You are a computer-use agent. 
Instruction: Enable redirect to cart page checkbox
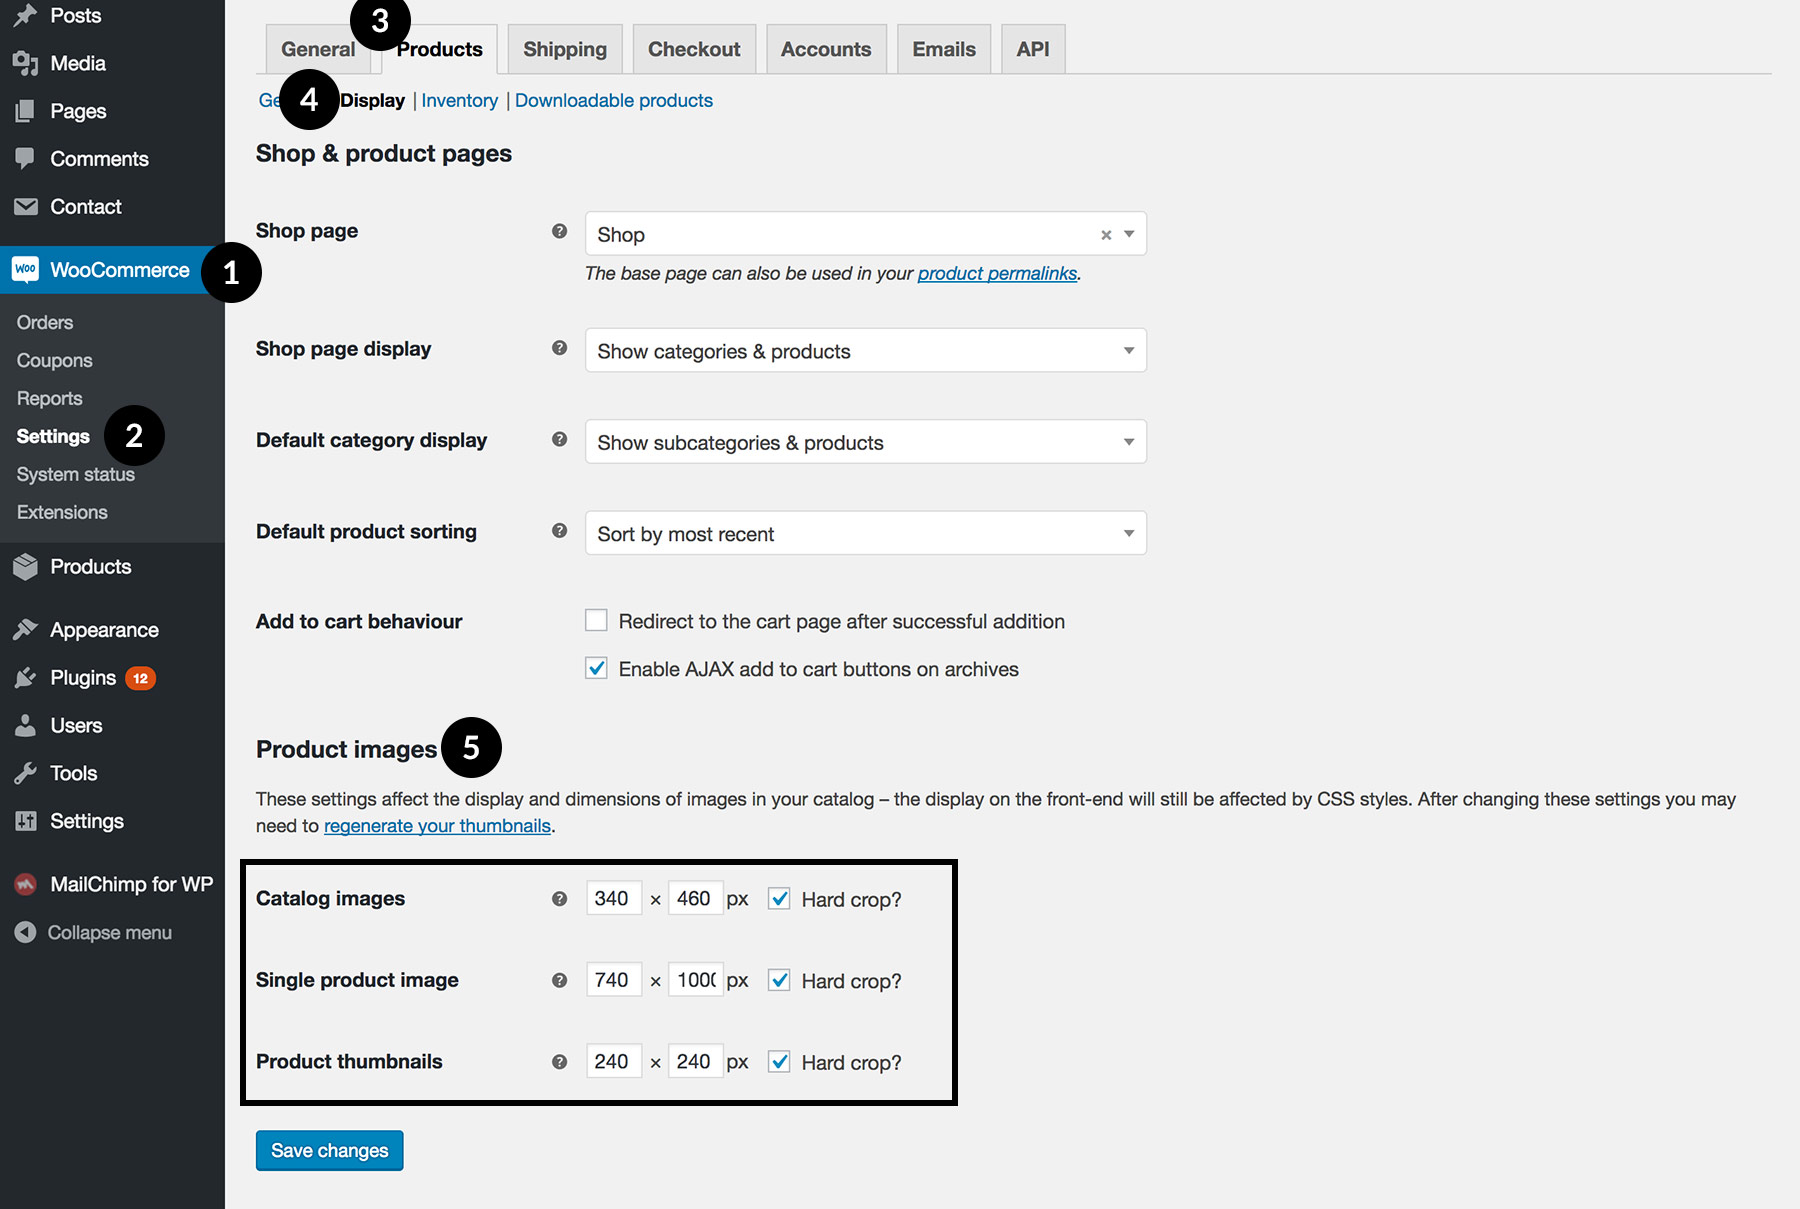click(596, 621)
